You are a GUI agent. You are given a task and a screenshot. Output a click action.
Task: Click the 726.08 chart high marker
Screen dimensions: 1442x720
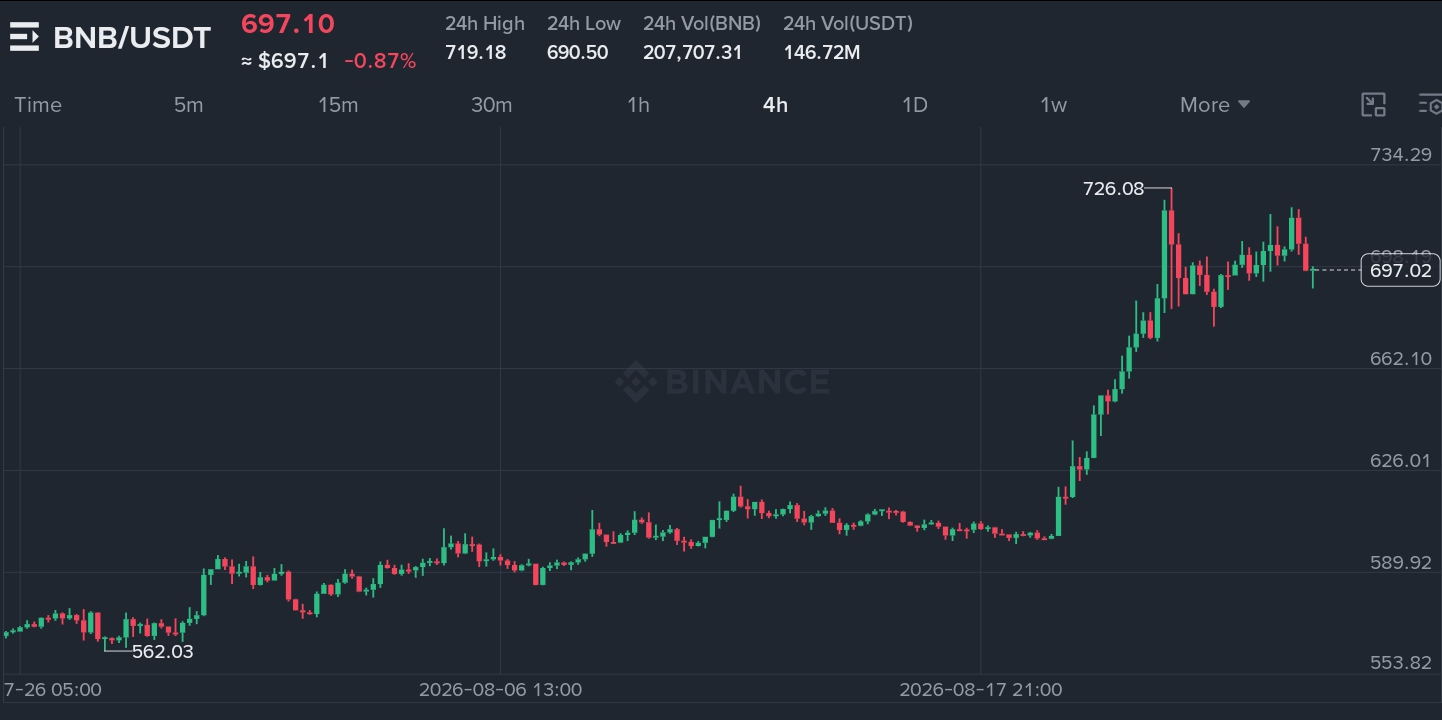pyautogui.click(x=1113, y=188)
